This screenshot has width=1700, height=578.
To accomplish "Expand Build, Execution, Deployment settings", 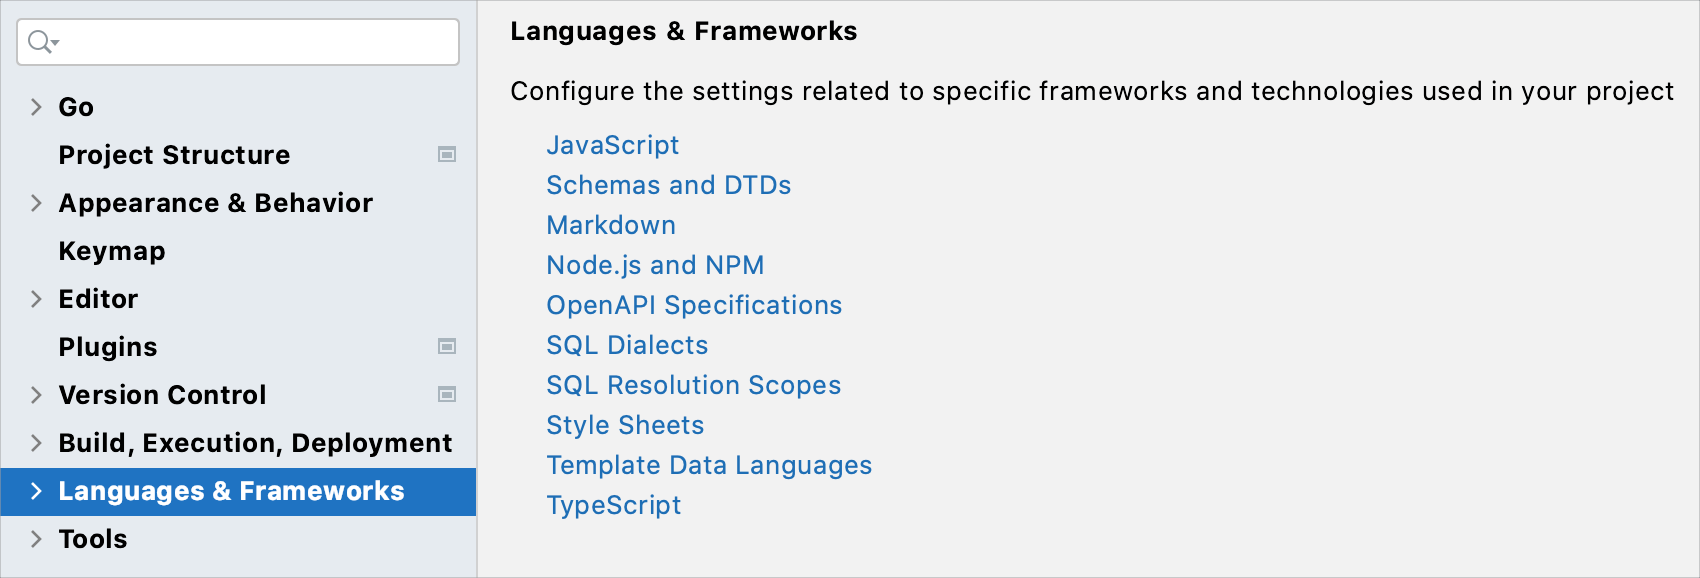I will click(x=35, y=443).
